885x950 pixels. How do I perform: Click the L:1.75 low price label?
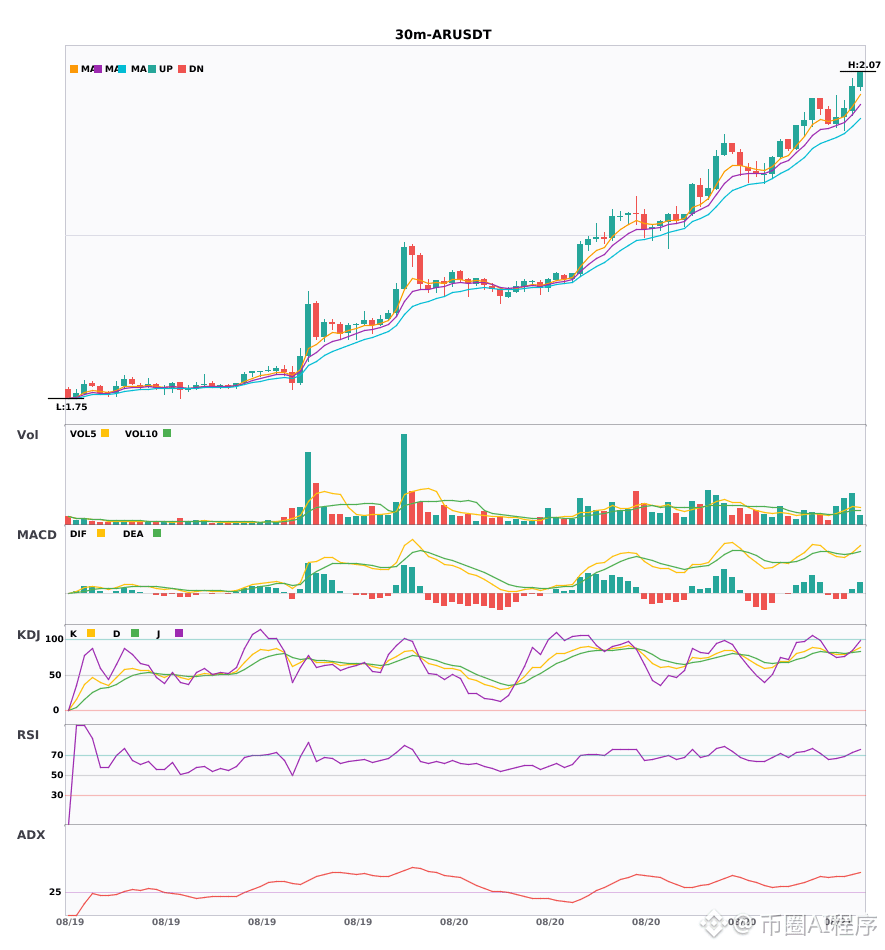pyautogui.click(x=71, y=407)
